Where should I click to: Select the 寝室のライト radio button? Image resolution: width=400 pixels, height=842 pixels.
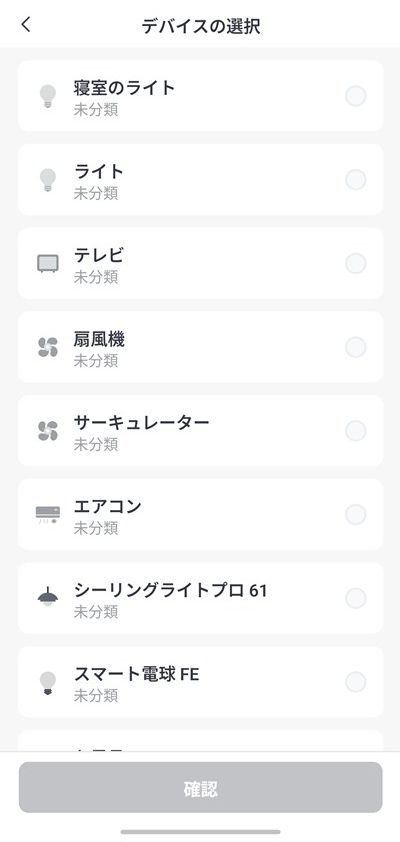pos(355,96)
